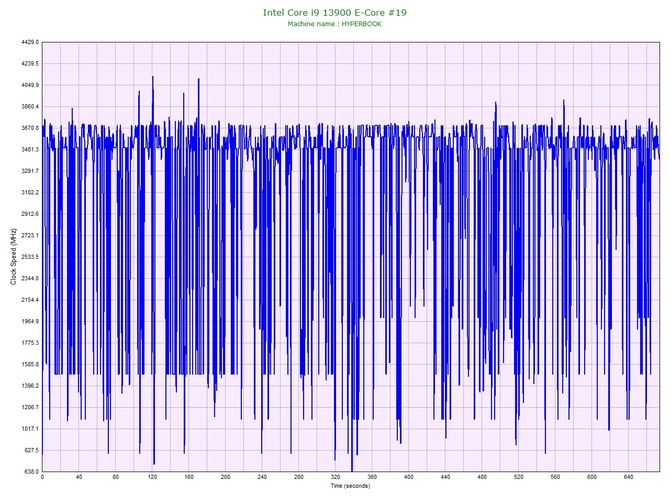Click the 320 tick on time axis

coord(335,477)
